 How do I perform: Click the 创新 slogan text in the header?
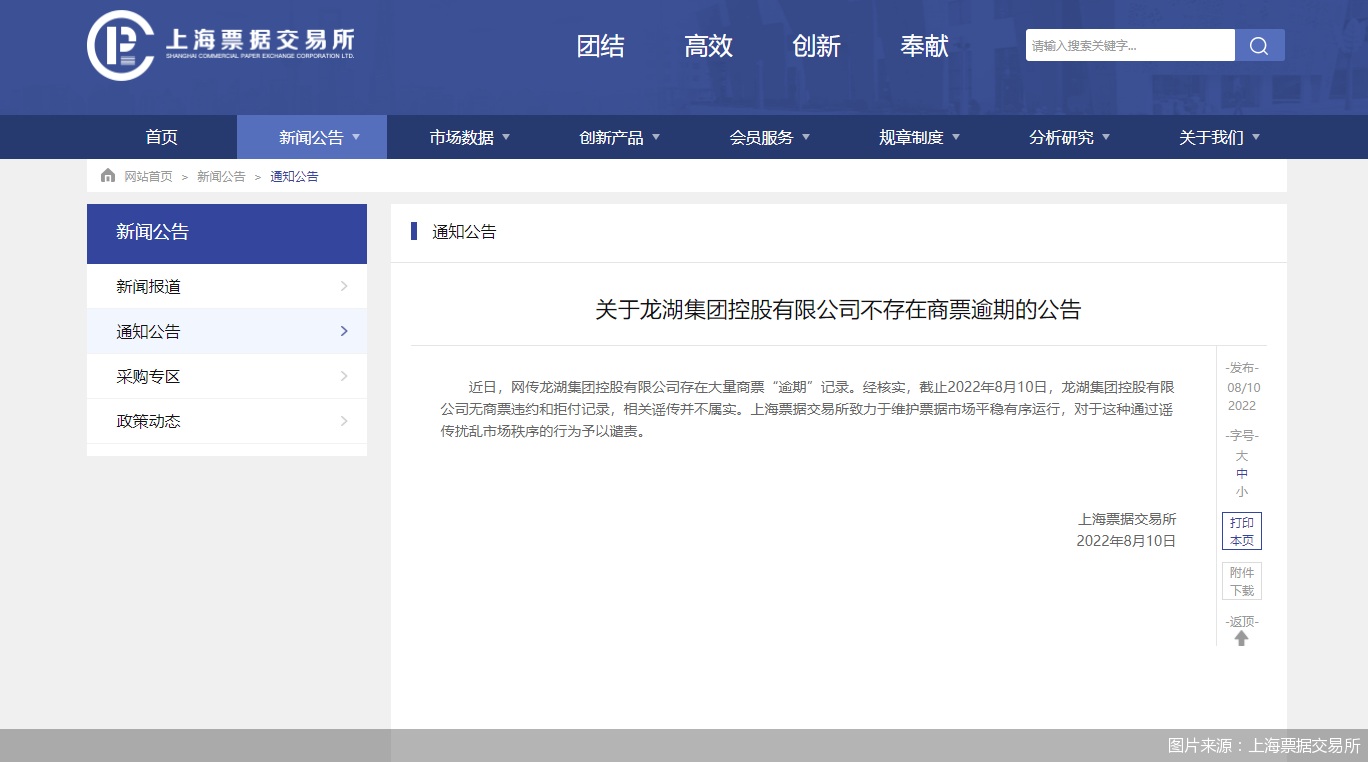coord(817,46)
